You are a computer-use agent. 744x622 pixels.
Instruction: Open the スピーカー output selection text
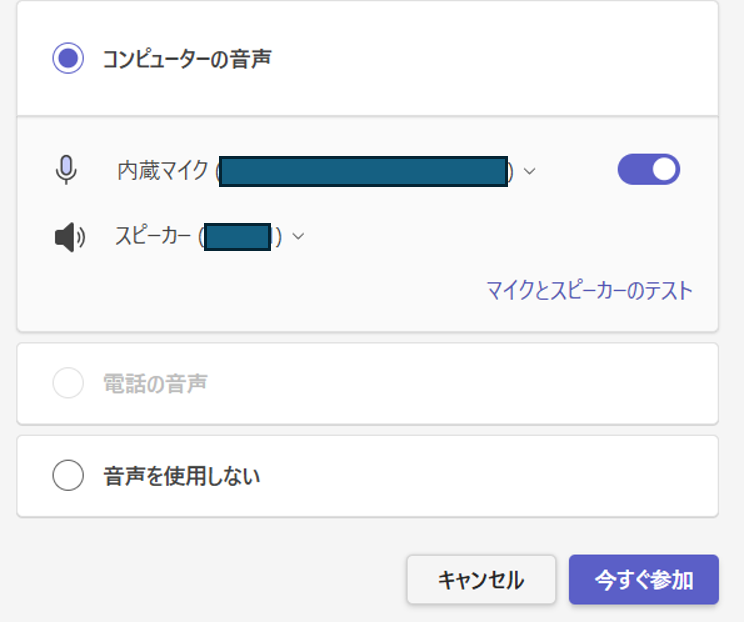tap(198, 236)
